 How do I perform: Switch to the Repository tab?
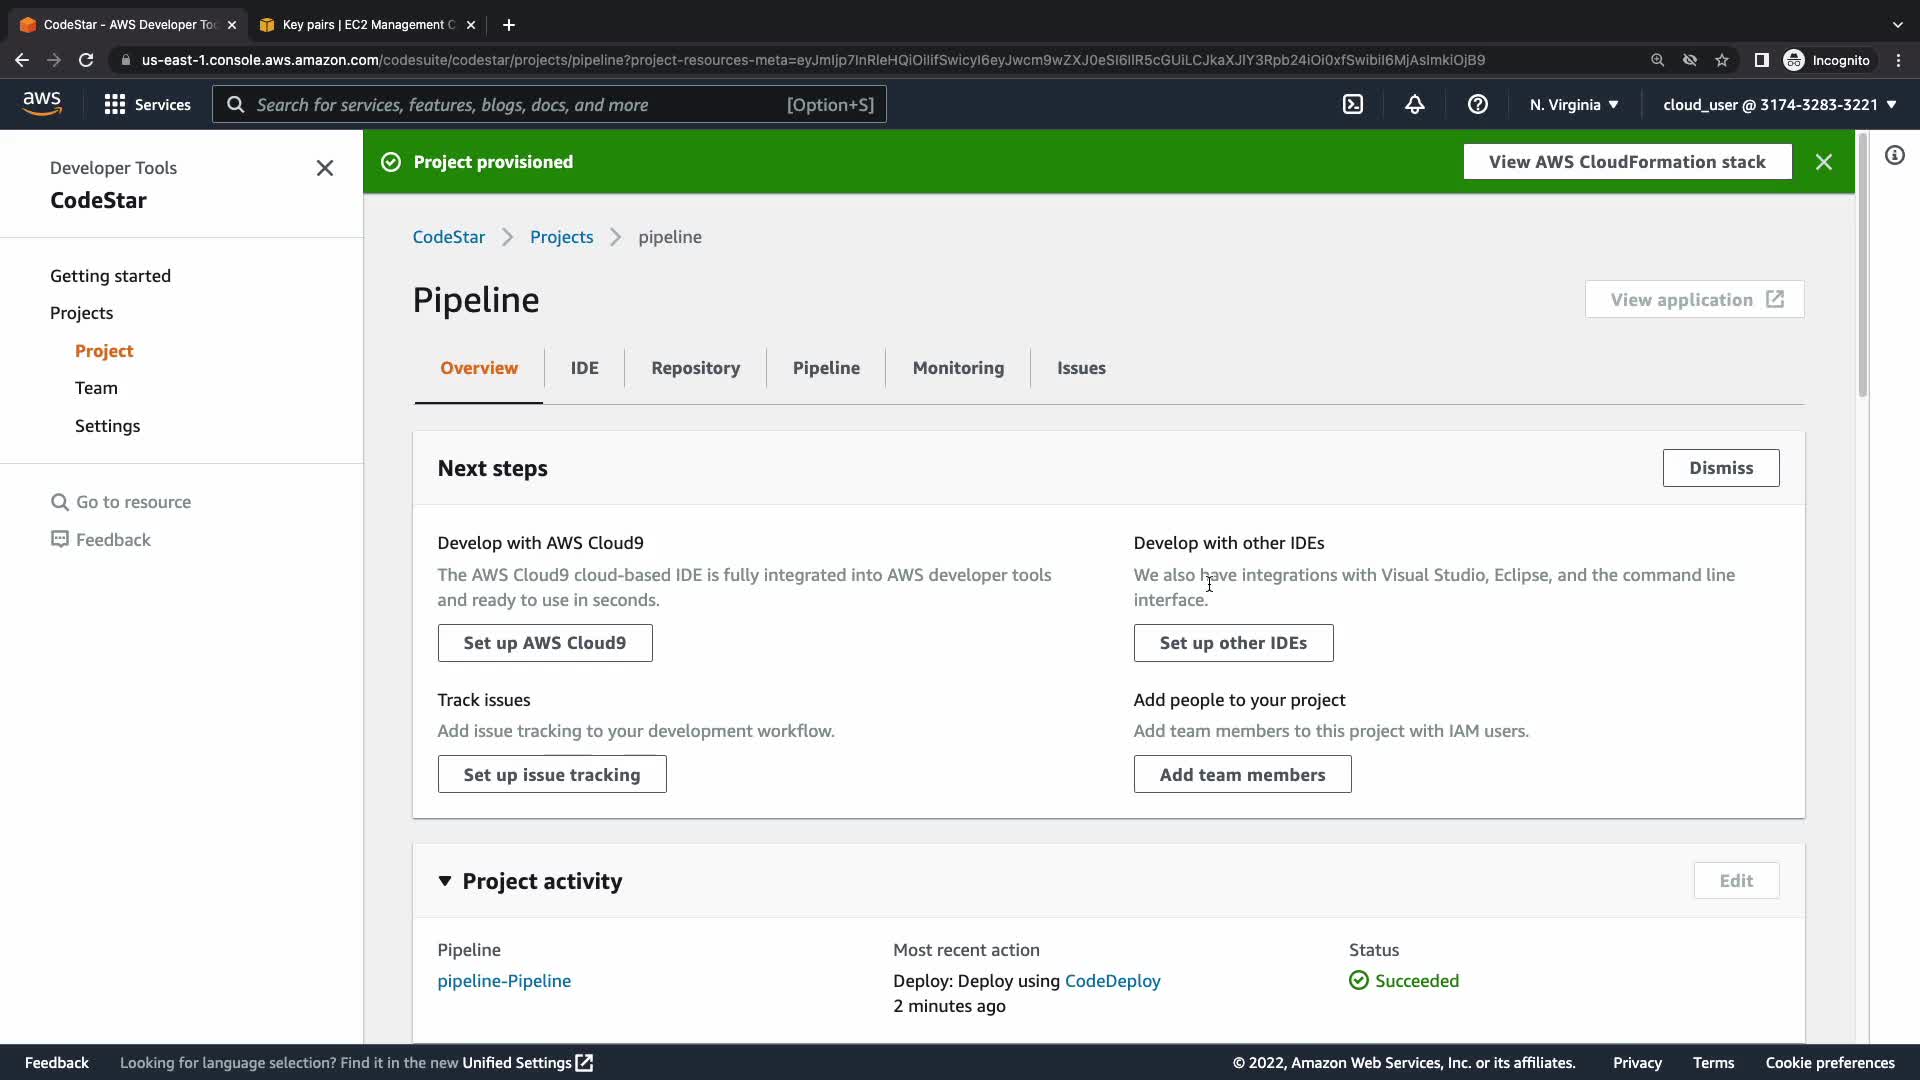click(695, 368)
